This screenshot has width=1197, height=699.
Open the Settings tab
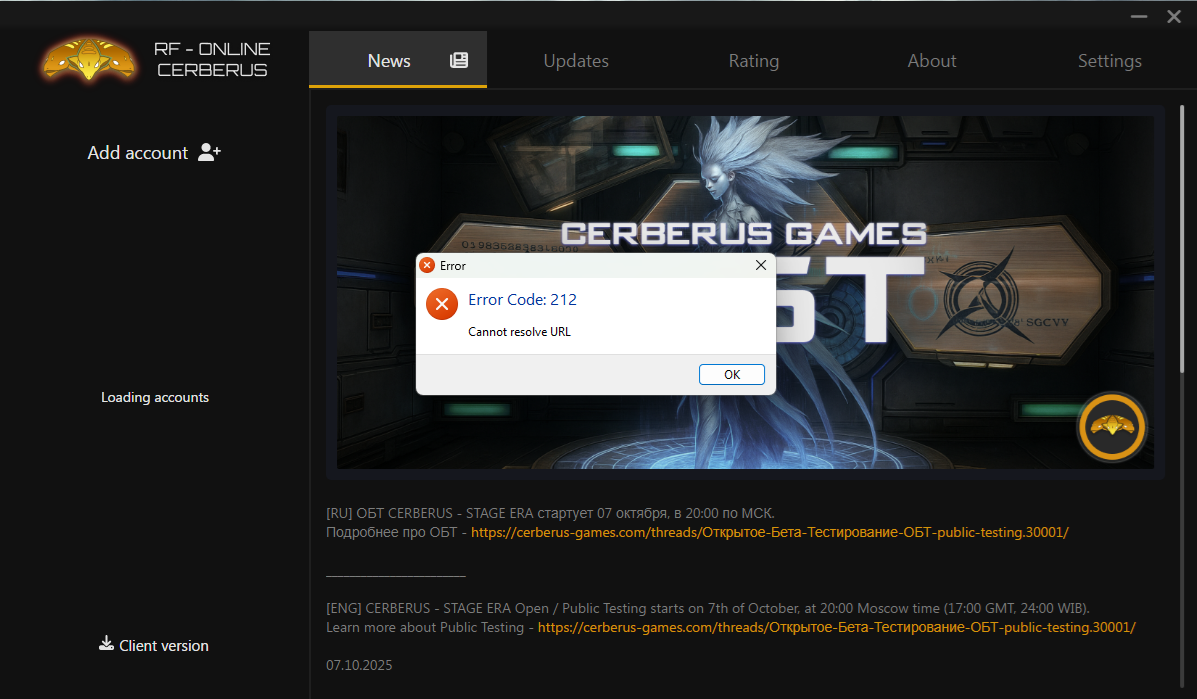click(1109, 61)
